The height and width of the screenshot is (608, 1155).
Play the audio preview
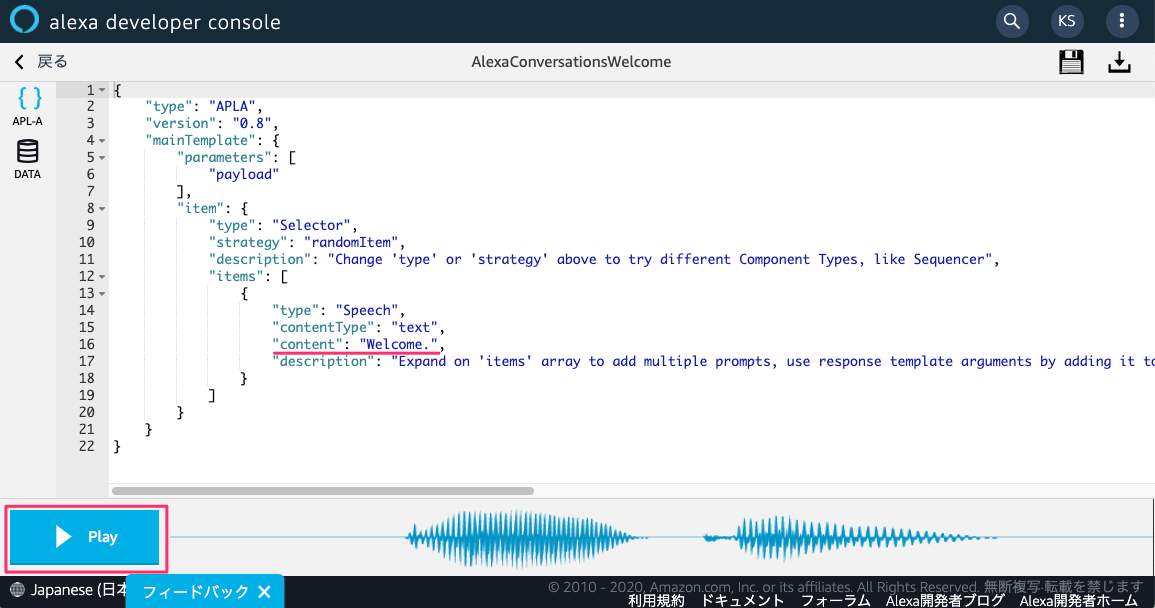click(x=85, y=537)
